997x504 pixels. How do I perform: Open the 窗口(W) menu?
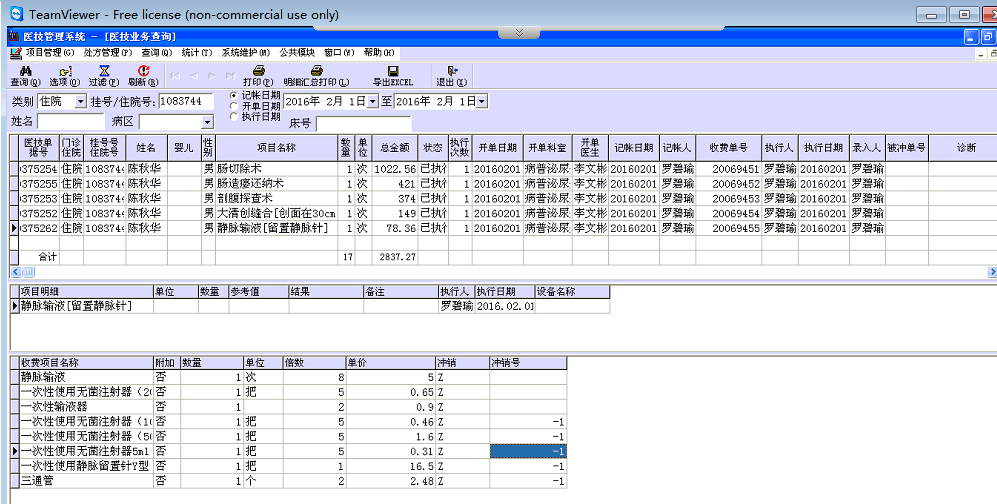(x=339, y=53)
